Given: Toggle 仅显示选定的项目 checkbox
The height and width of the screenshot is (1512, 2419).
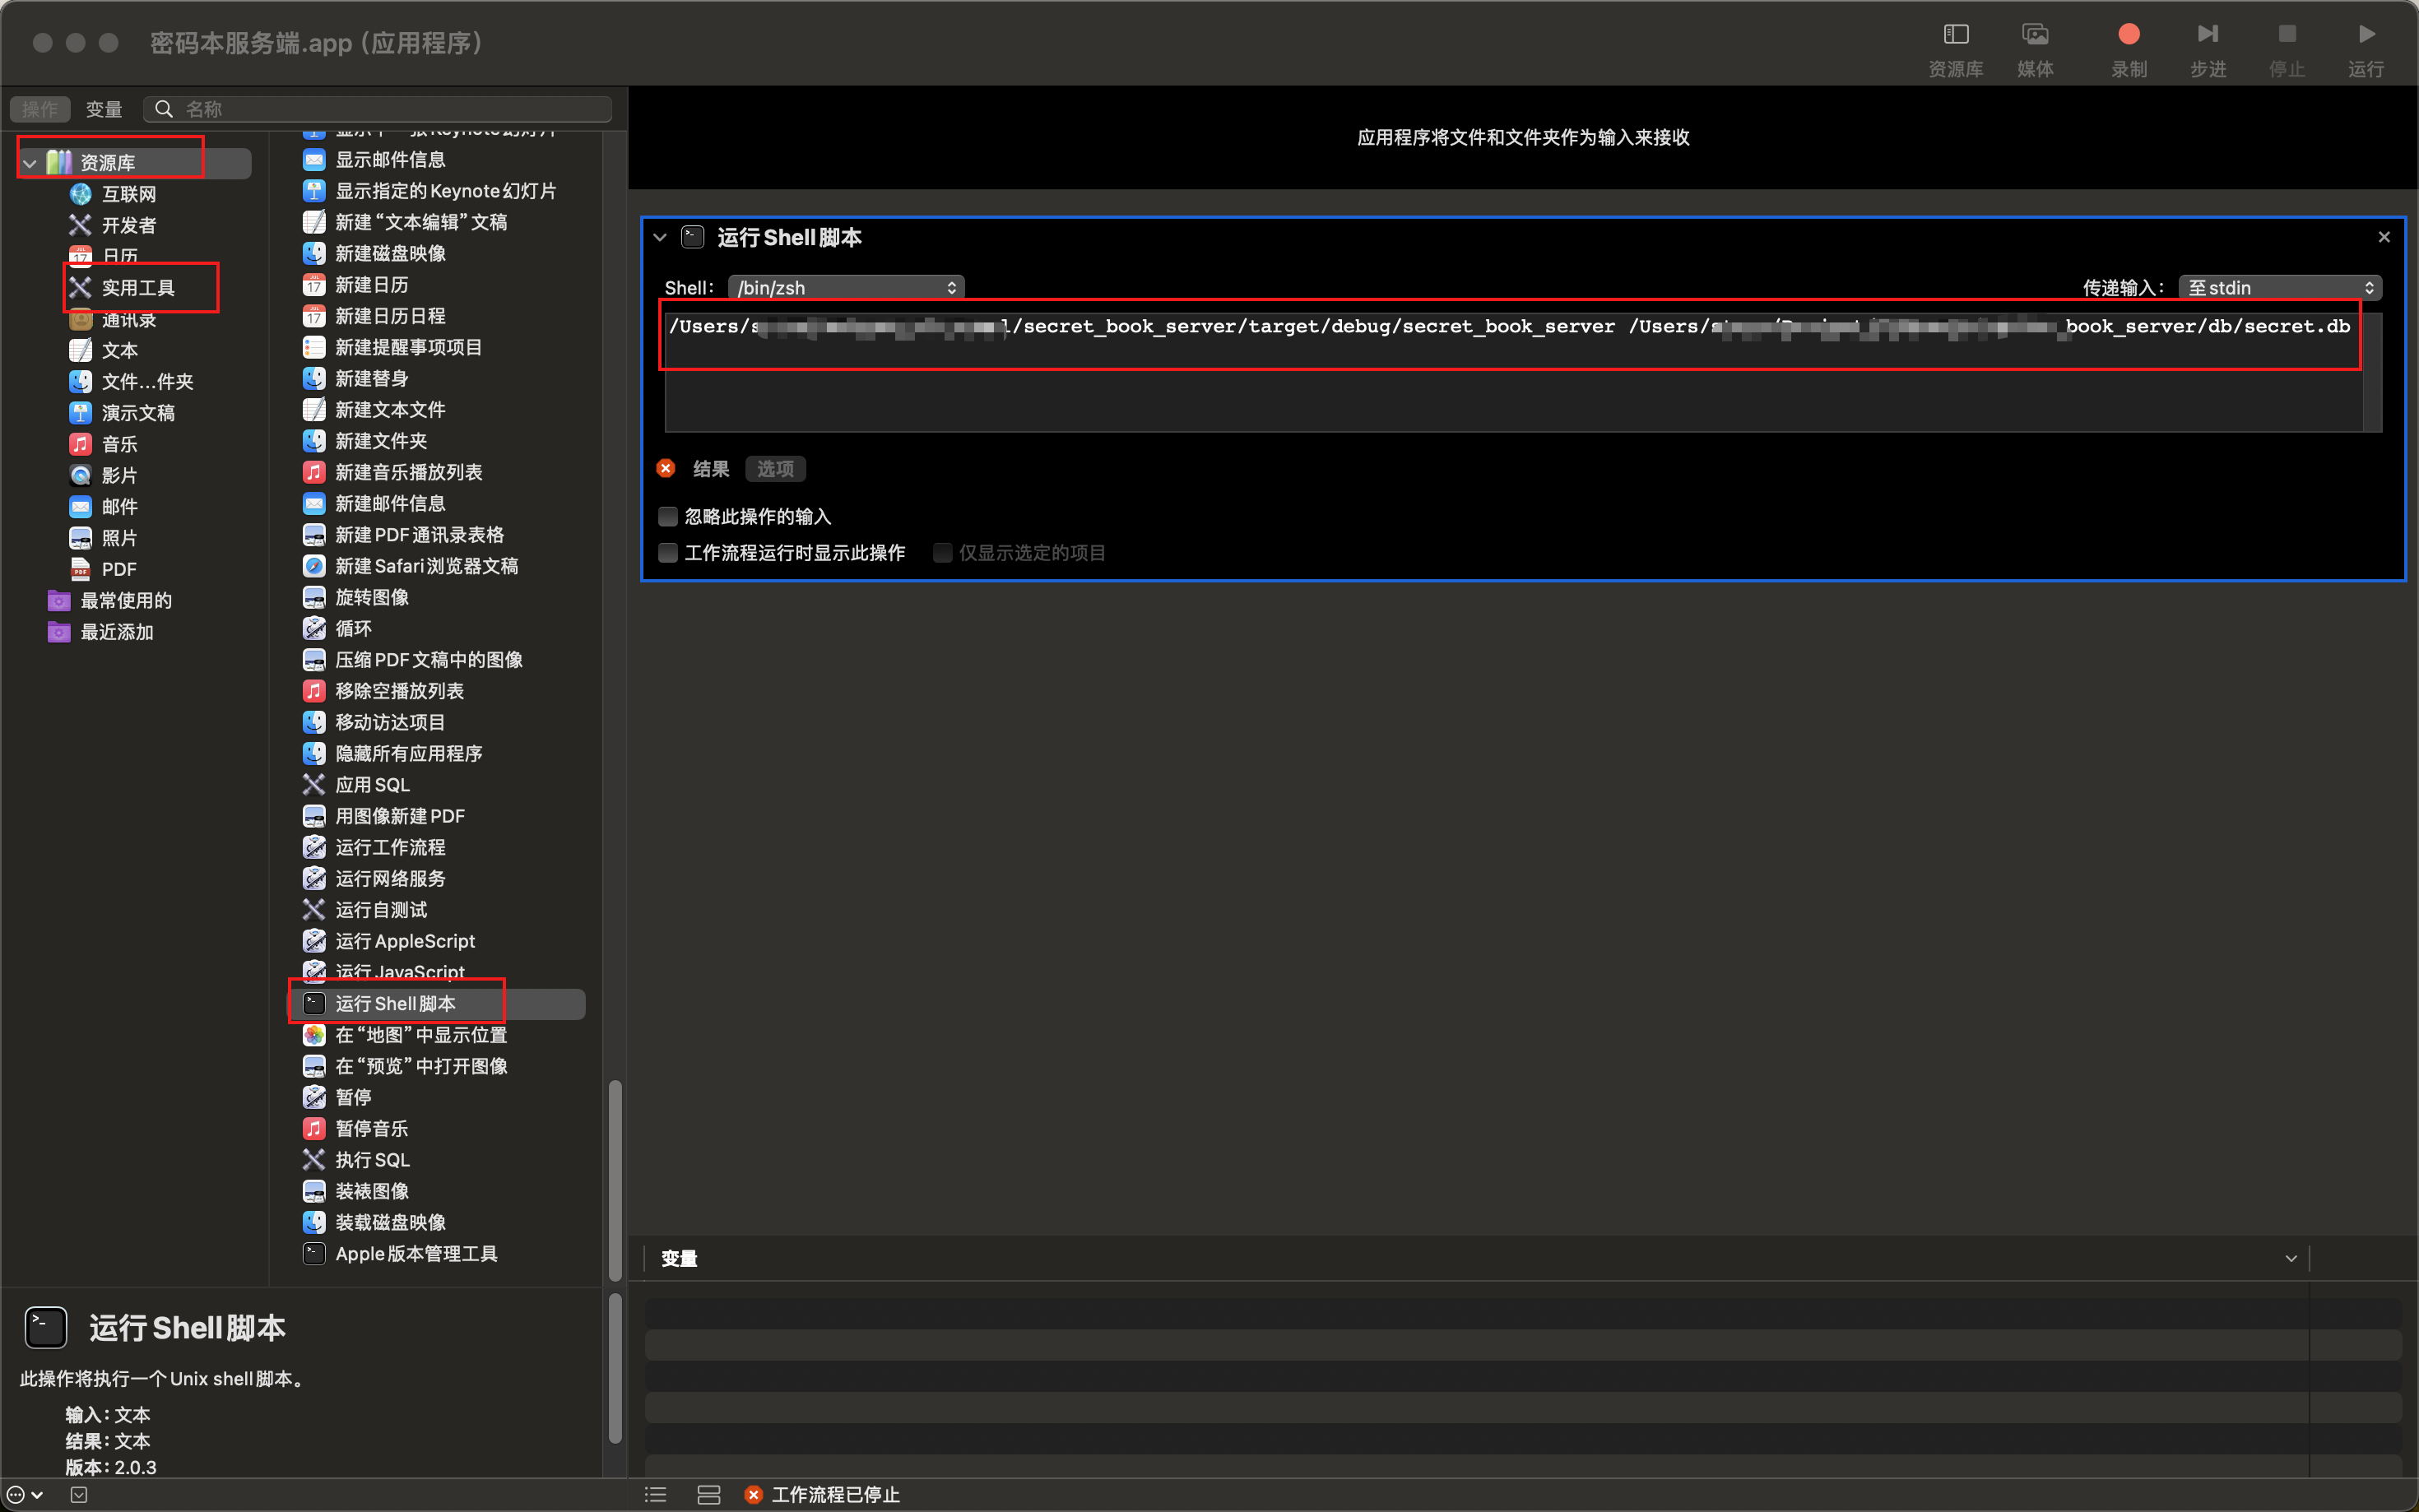Looking at the screenshot, I should [x=942, y=553].
